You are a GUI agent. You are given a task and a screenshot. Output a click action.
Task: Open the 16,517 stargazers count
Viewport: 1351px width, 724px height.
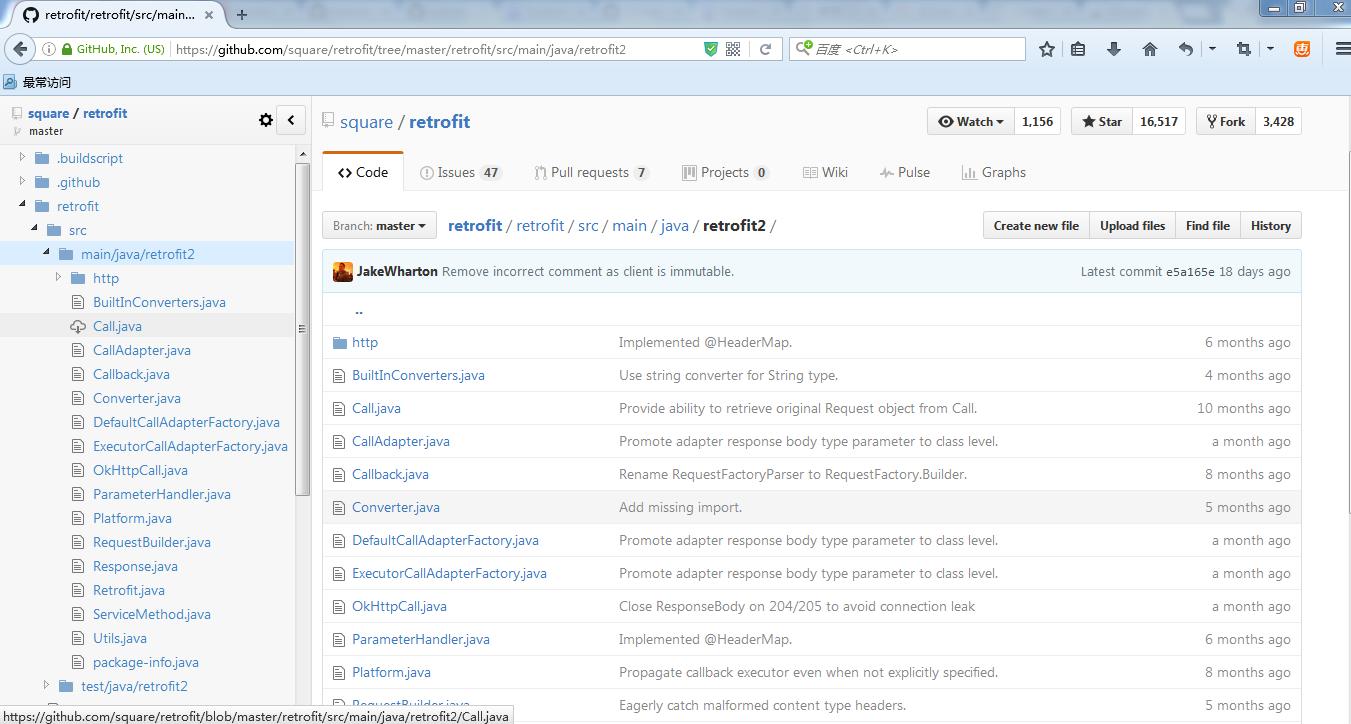tap(1159, 121)
